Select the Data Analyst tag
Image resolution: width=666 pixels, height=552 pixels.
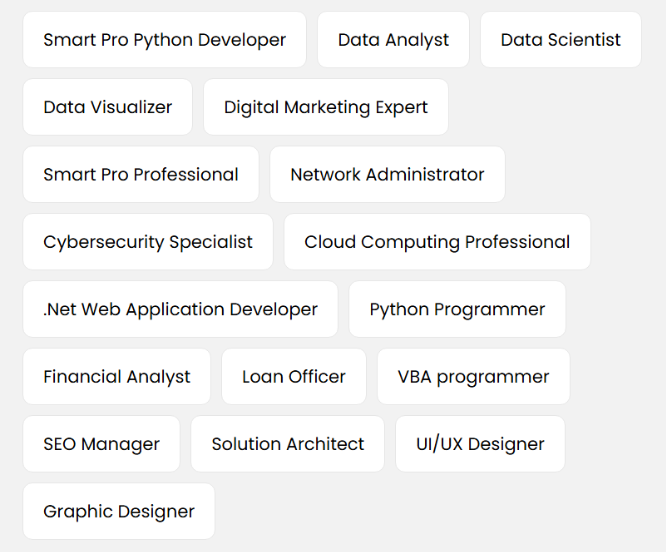(x=393, y=40)
